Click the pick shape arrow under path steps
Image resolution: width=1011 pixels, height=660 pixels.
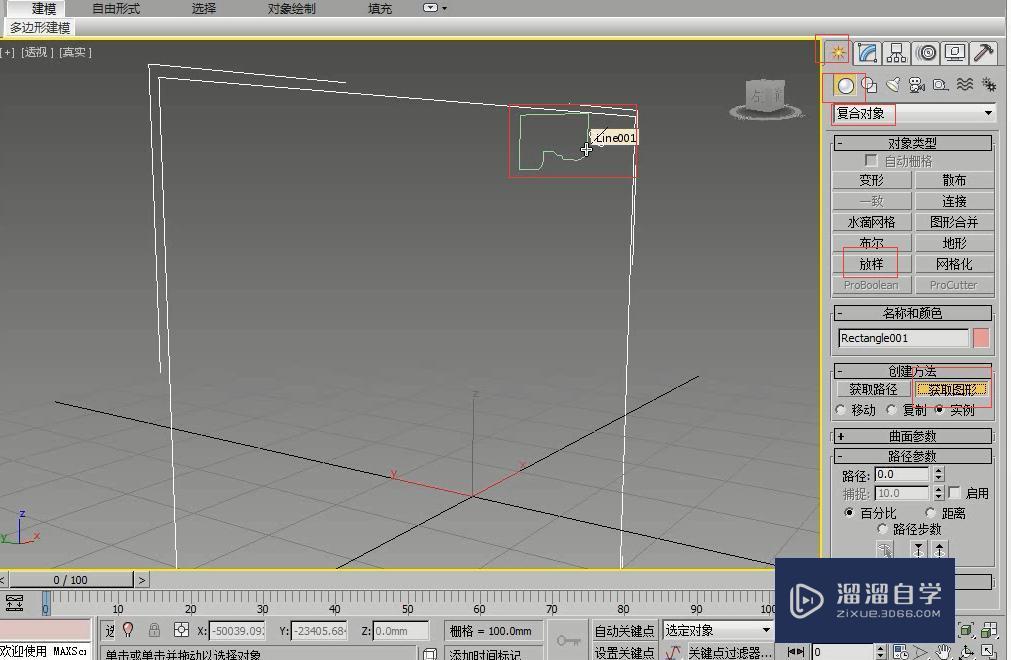pos(885,550)
